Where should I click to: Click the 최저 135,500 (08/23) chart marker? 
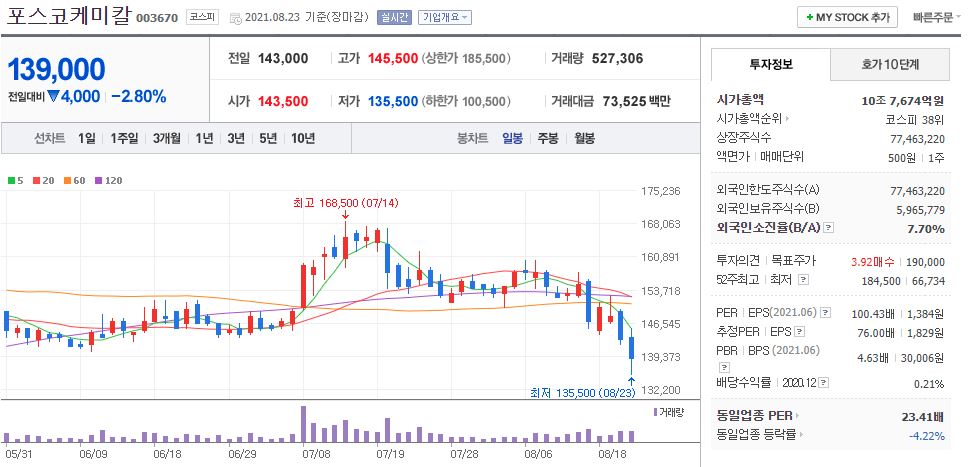pos(583,393)
